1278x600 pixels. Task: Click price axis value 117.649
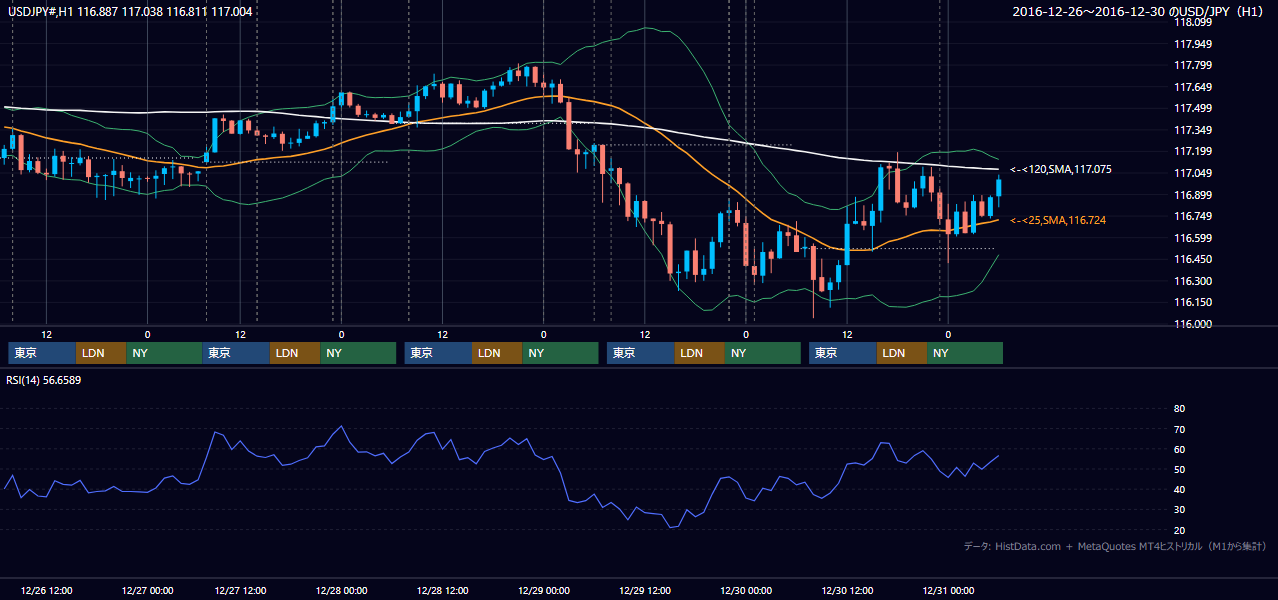(x=1193, y=87)
